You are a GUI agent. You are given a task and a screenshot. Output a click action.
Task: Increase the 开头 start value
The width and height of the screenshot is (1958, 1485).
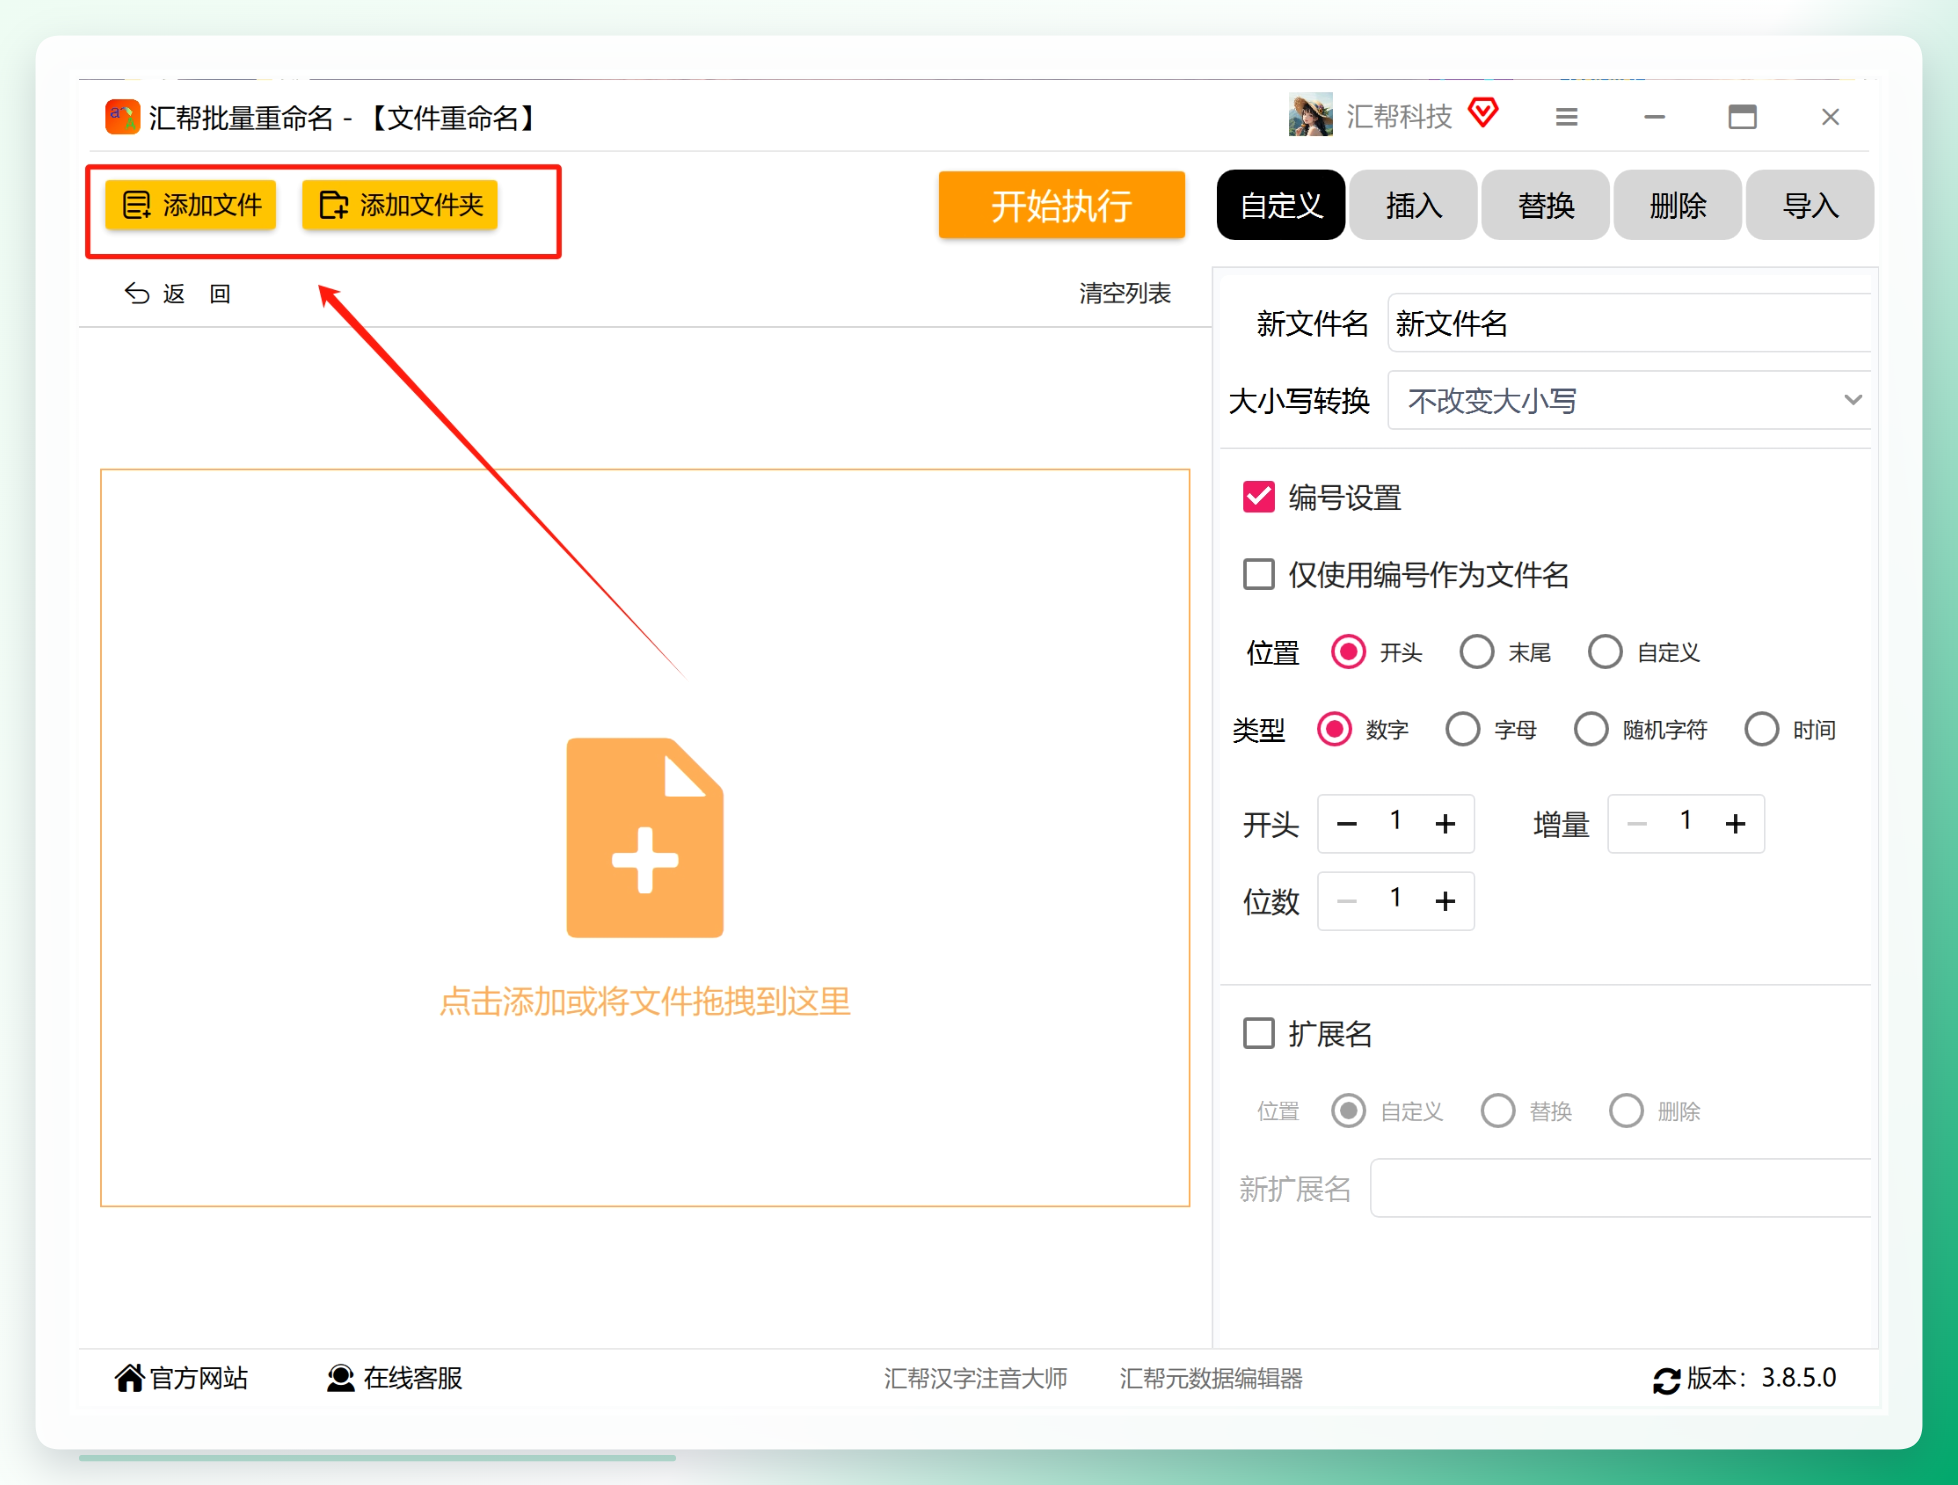pos(1445,824)
